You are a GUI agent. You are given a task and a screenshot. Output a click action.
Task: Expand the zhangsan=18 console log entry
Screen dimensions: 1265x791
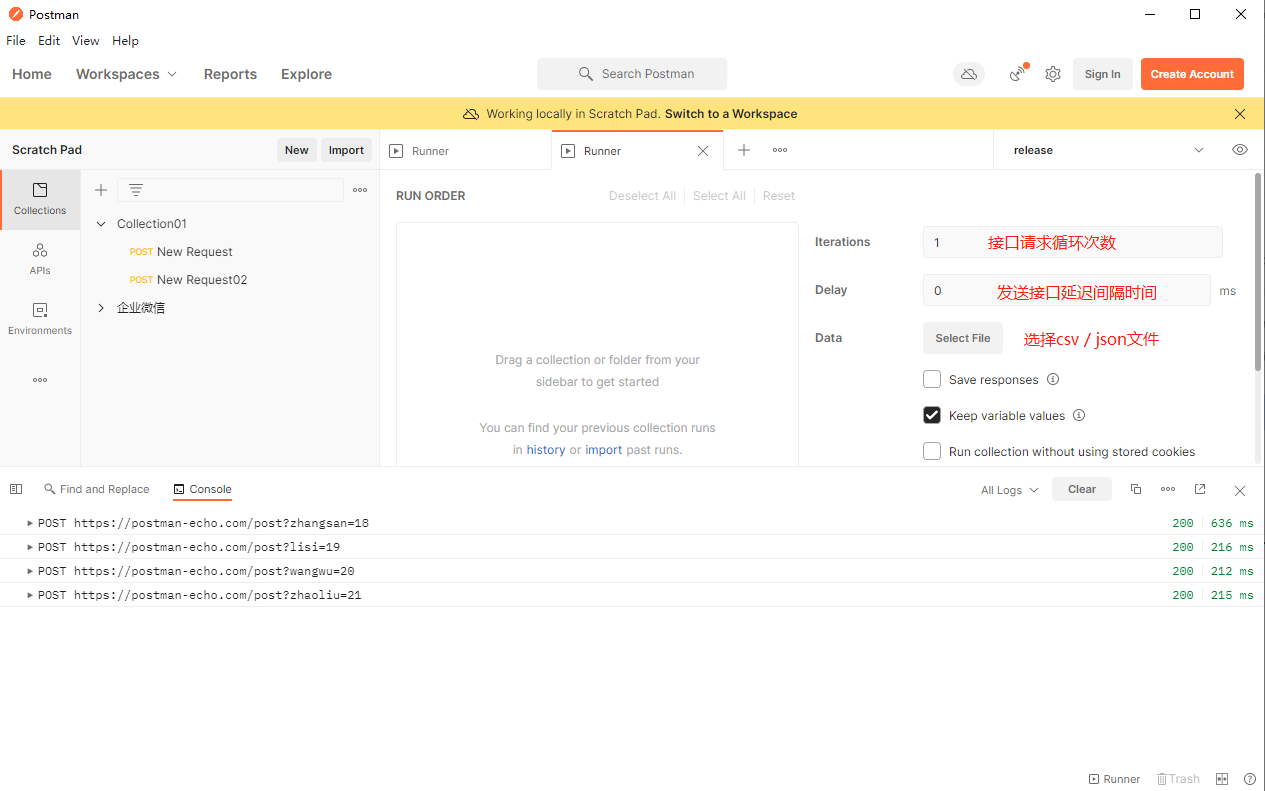(30, 523)
